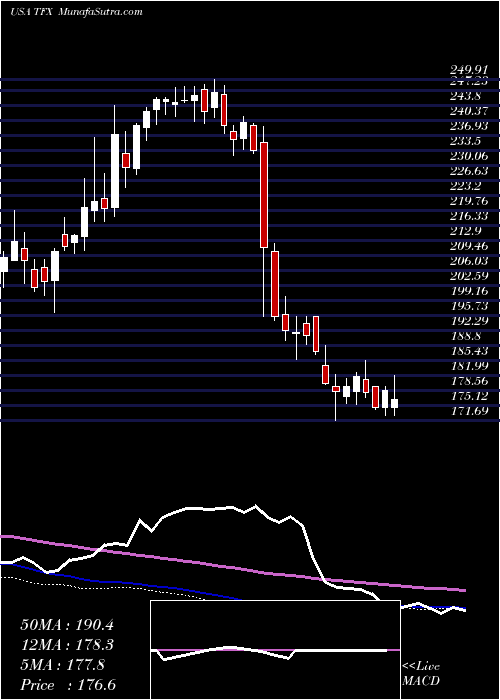Click the 188.8 price axis label
500x700 pixels.
click(465, 336)
